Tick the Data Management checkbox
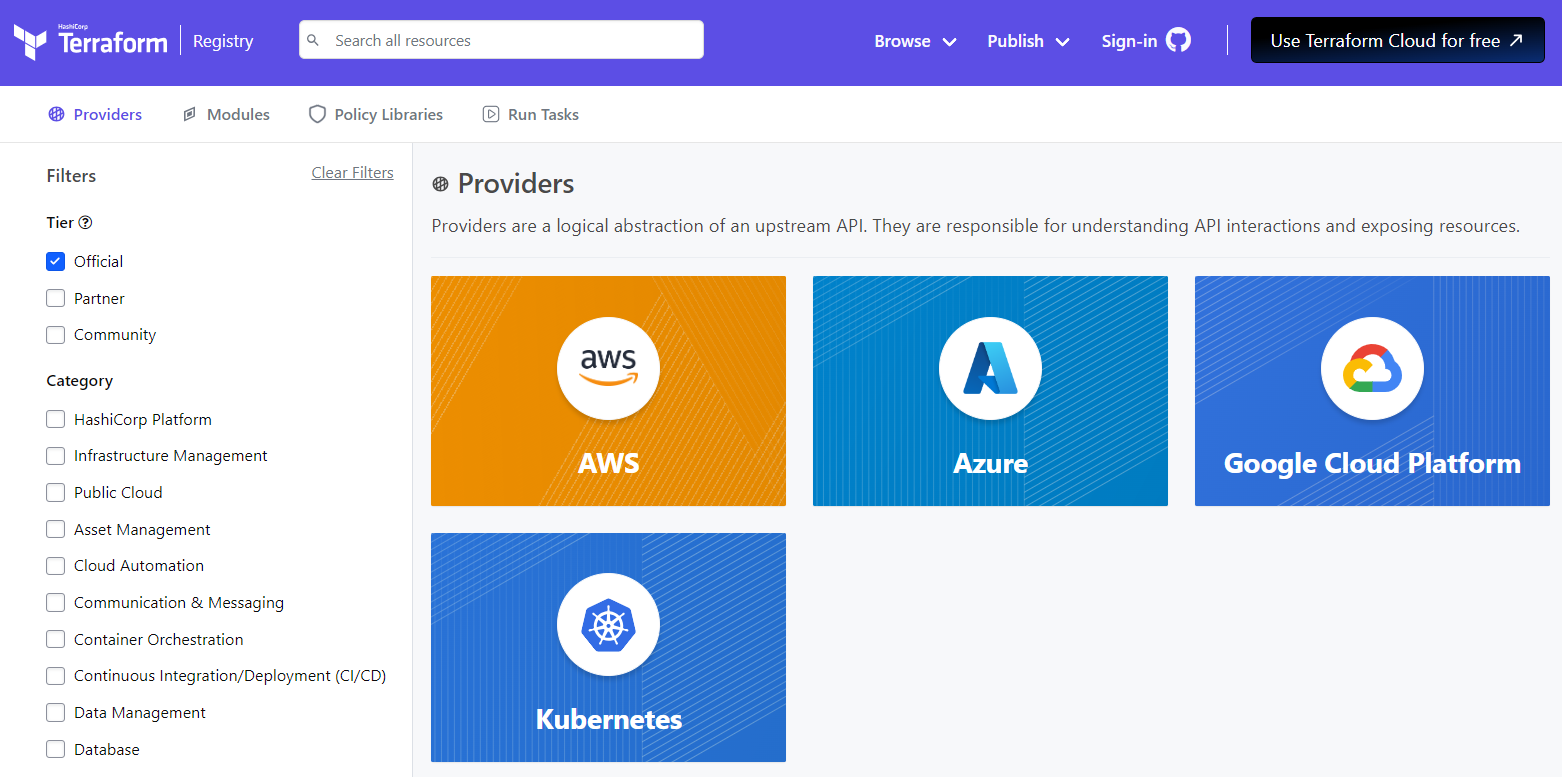The image size is (1562, 777). [56, 713]
